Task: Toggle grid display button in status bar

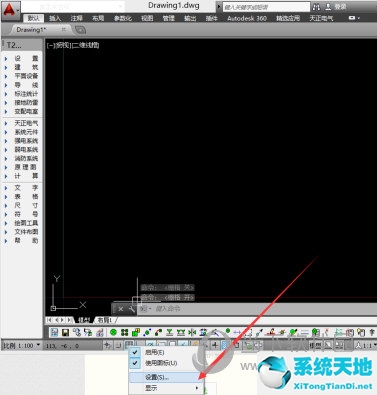Action: 129,345
